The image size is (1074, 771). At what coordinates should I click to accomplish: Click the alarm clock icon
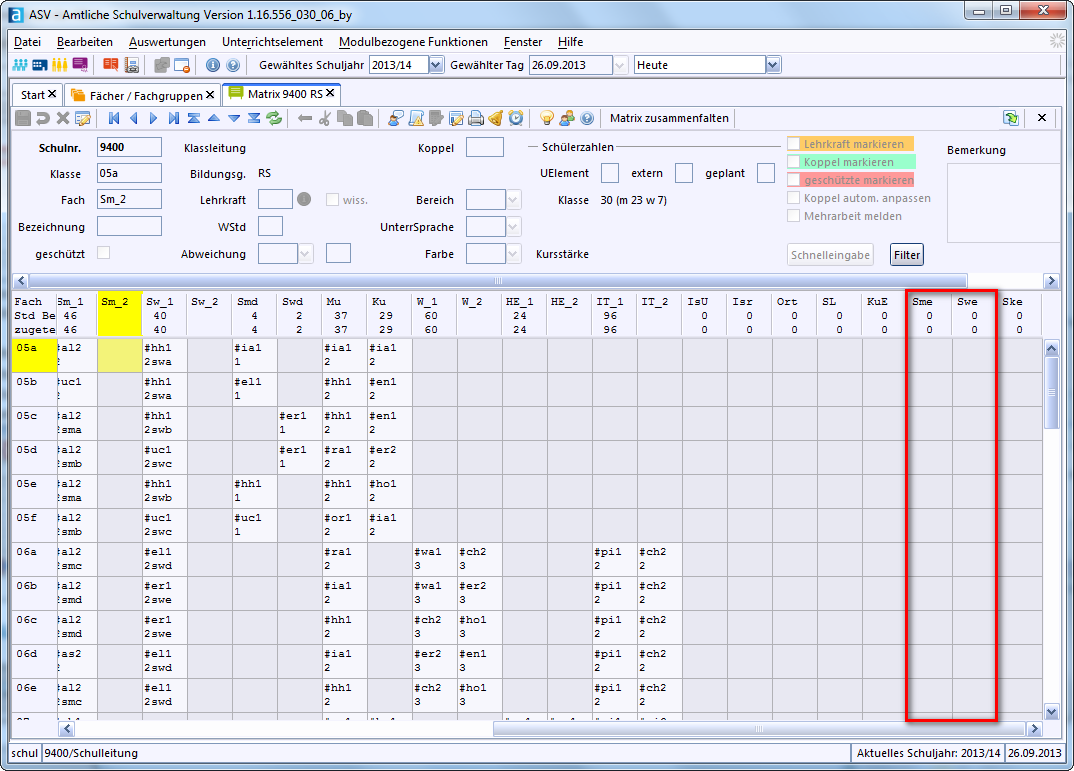[x=516, y=118]
